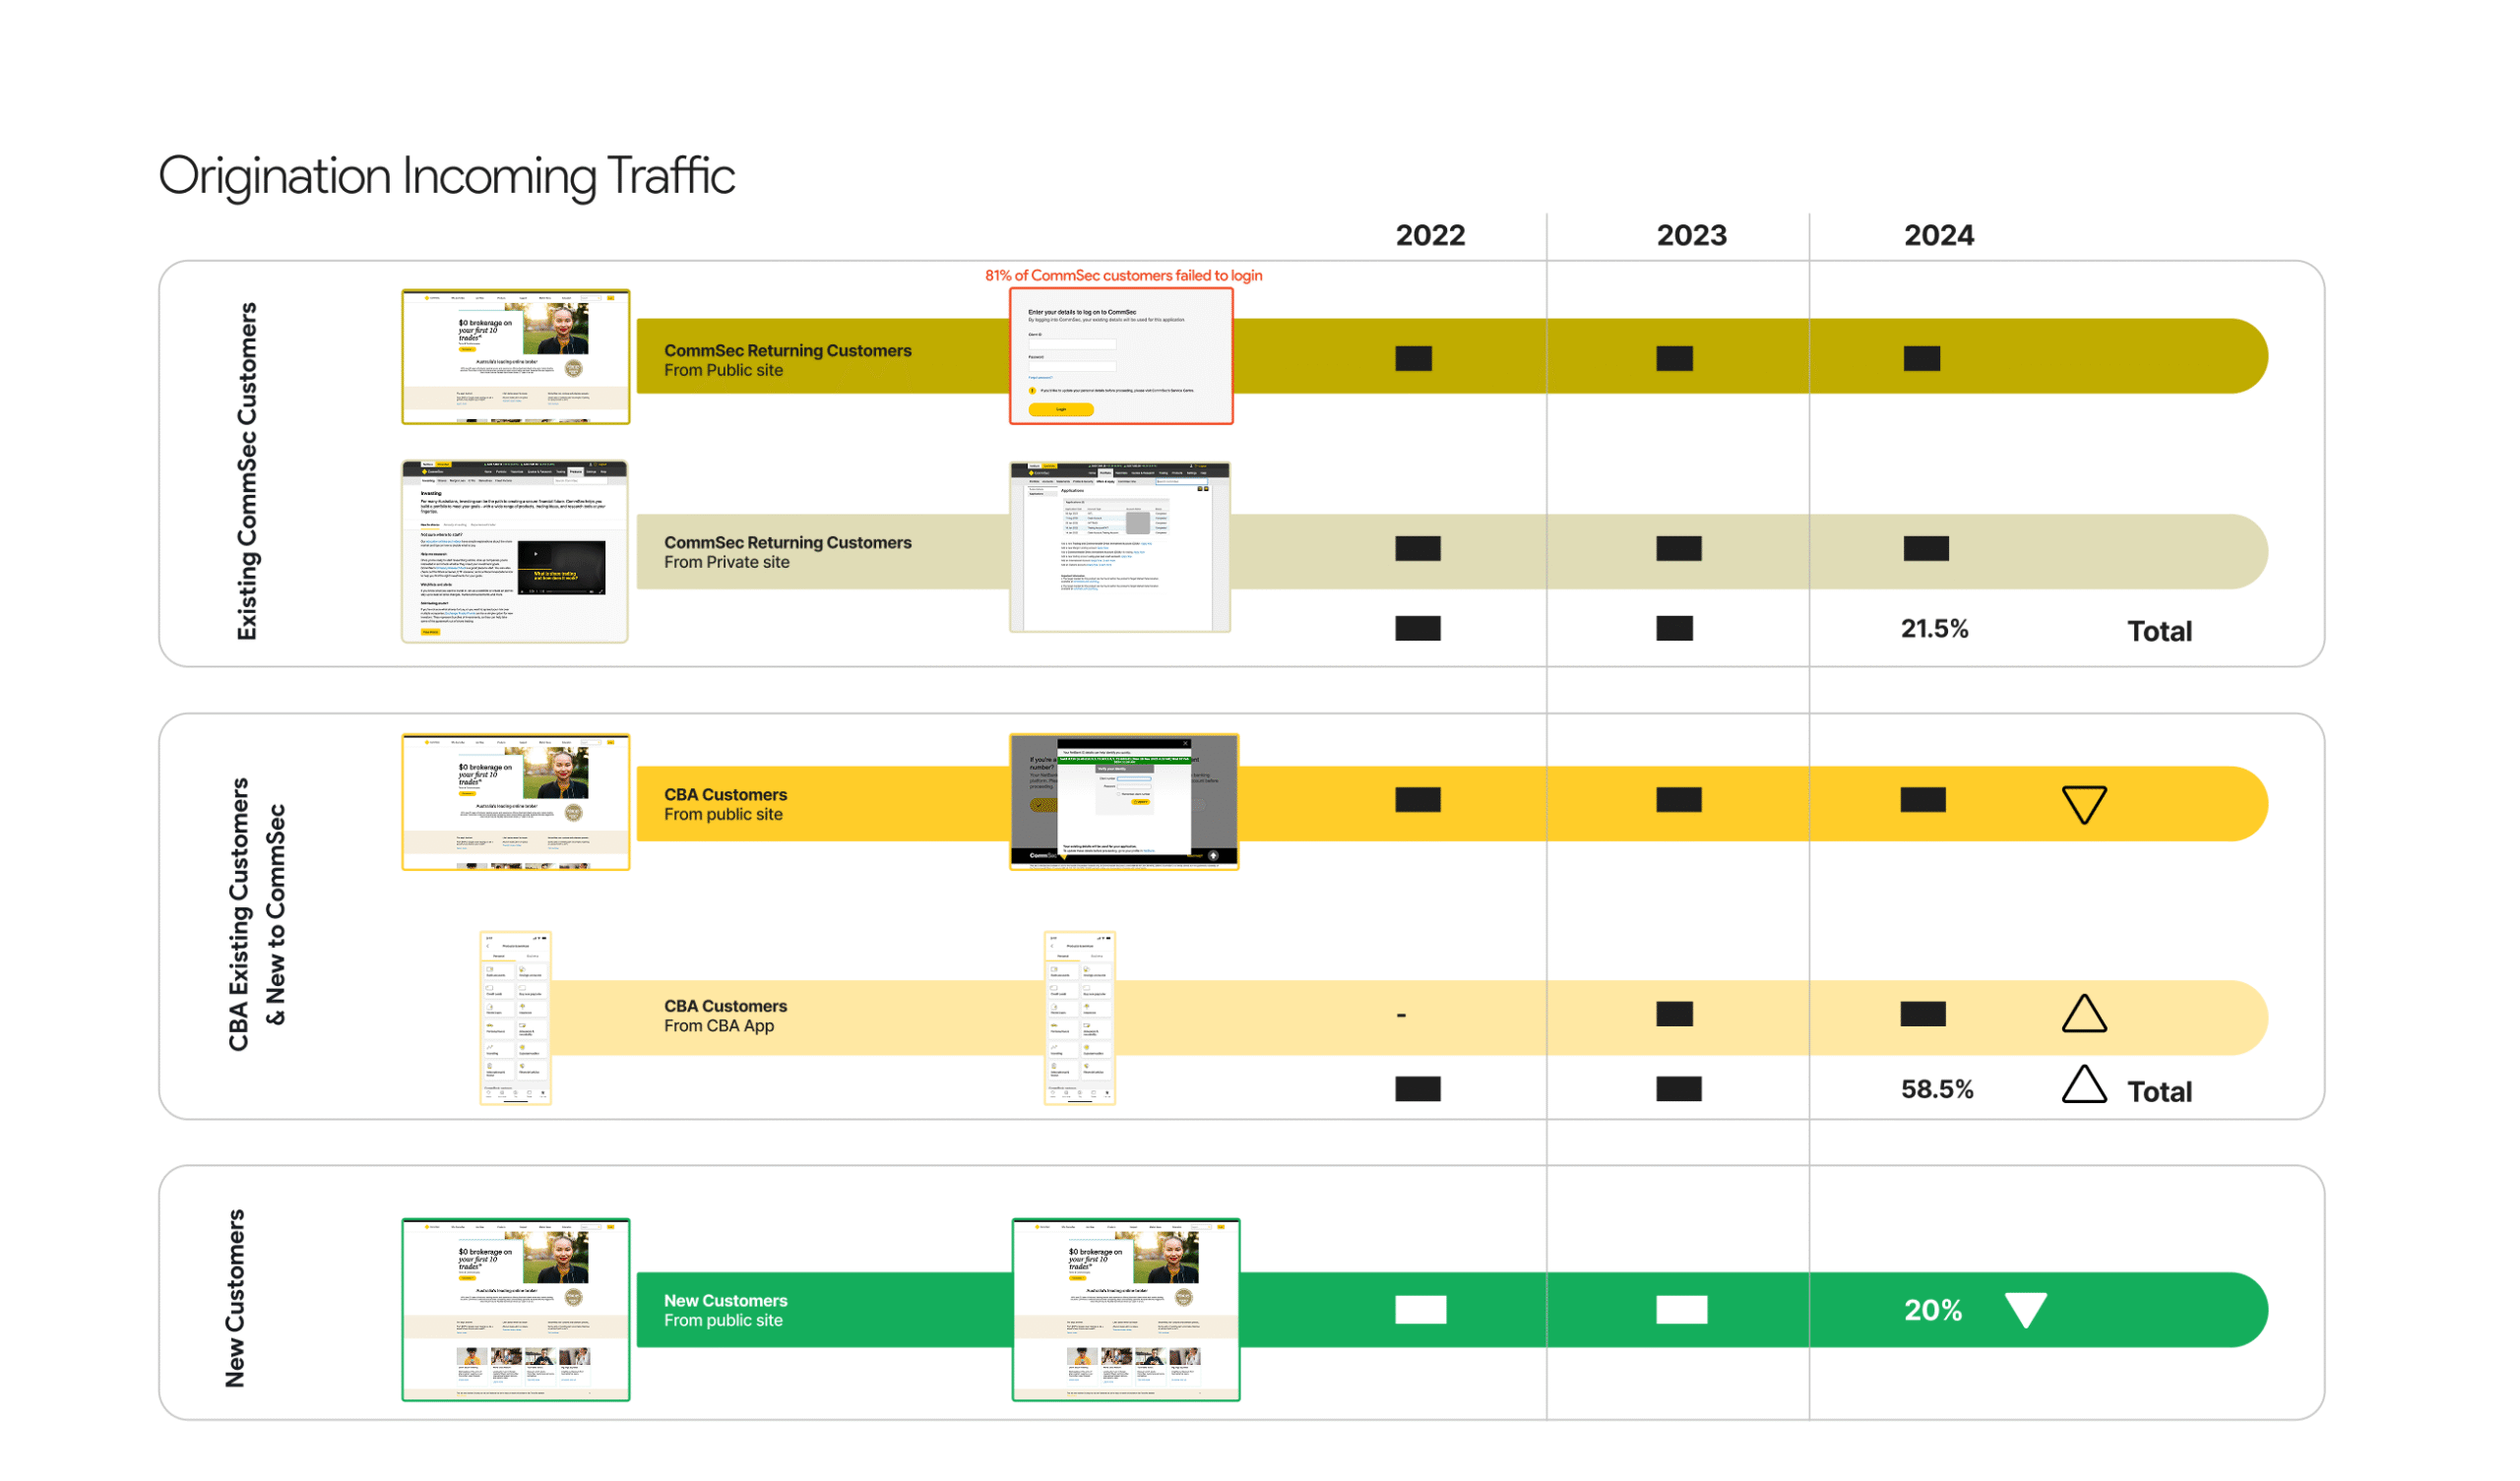Click the white downward triangle next to 20%
2520x1481 pixels.
point(2026,1309)
